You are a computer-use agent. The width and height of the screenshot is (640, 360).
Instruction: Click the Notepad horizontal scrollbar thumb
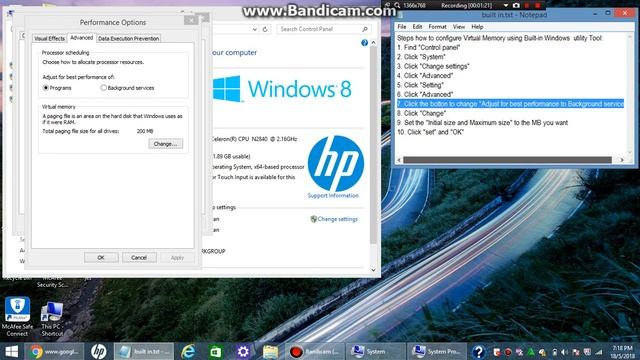coord(507,160)
